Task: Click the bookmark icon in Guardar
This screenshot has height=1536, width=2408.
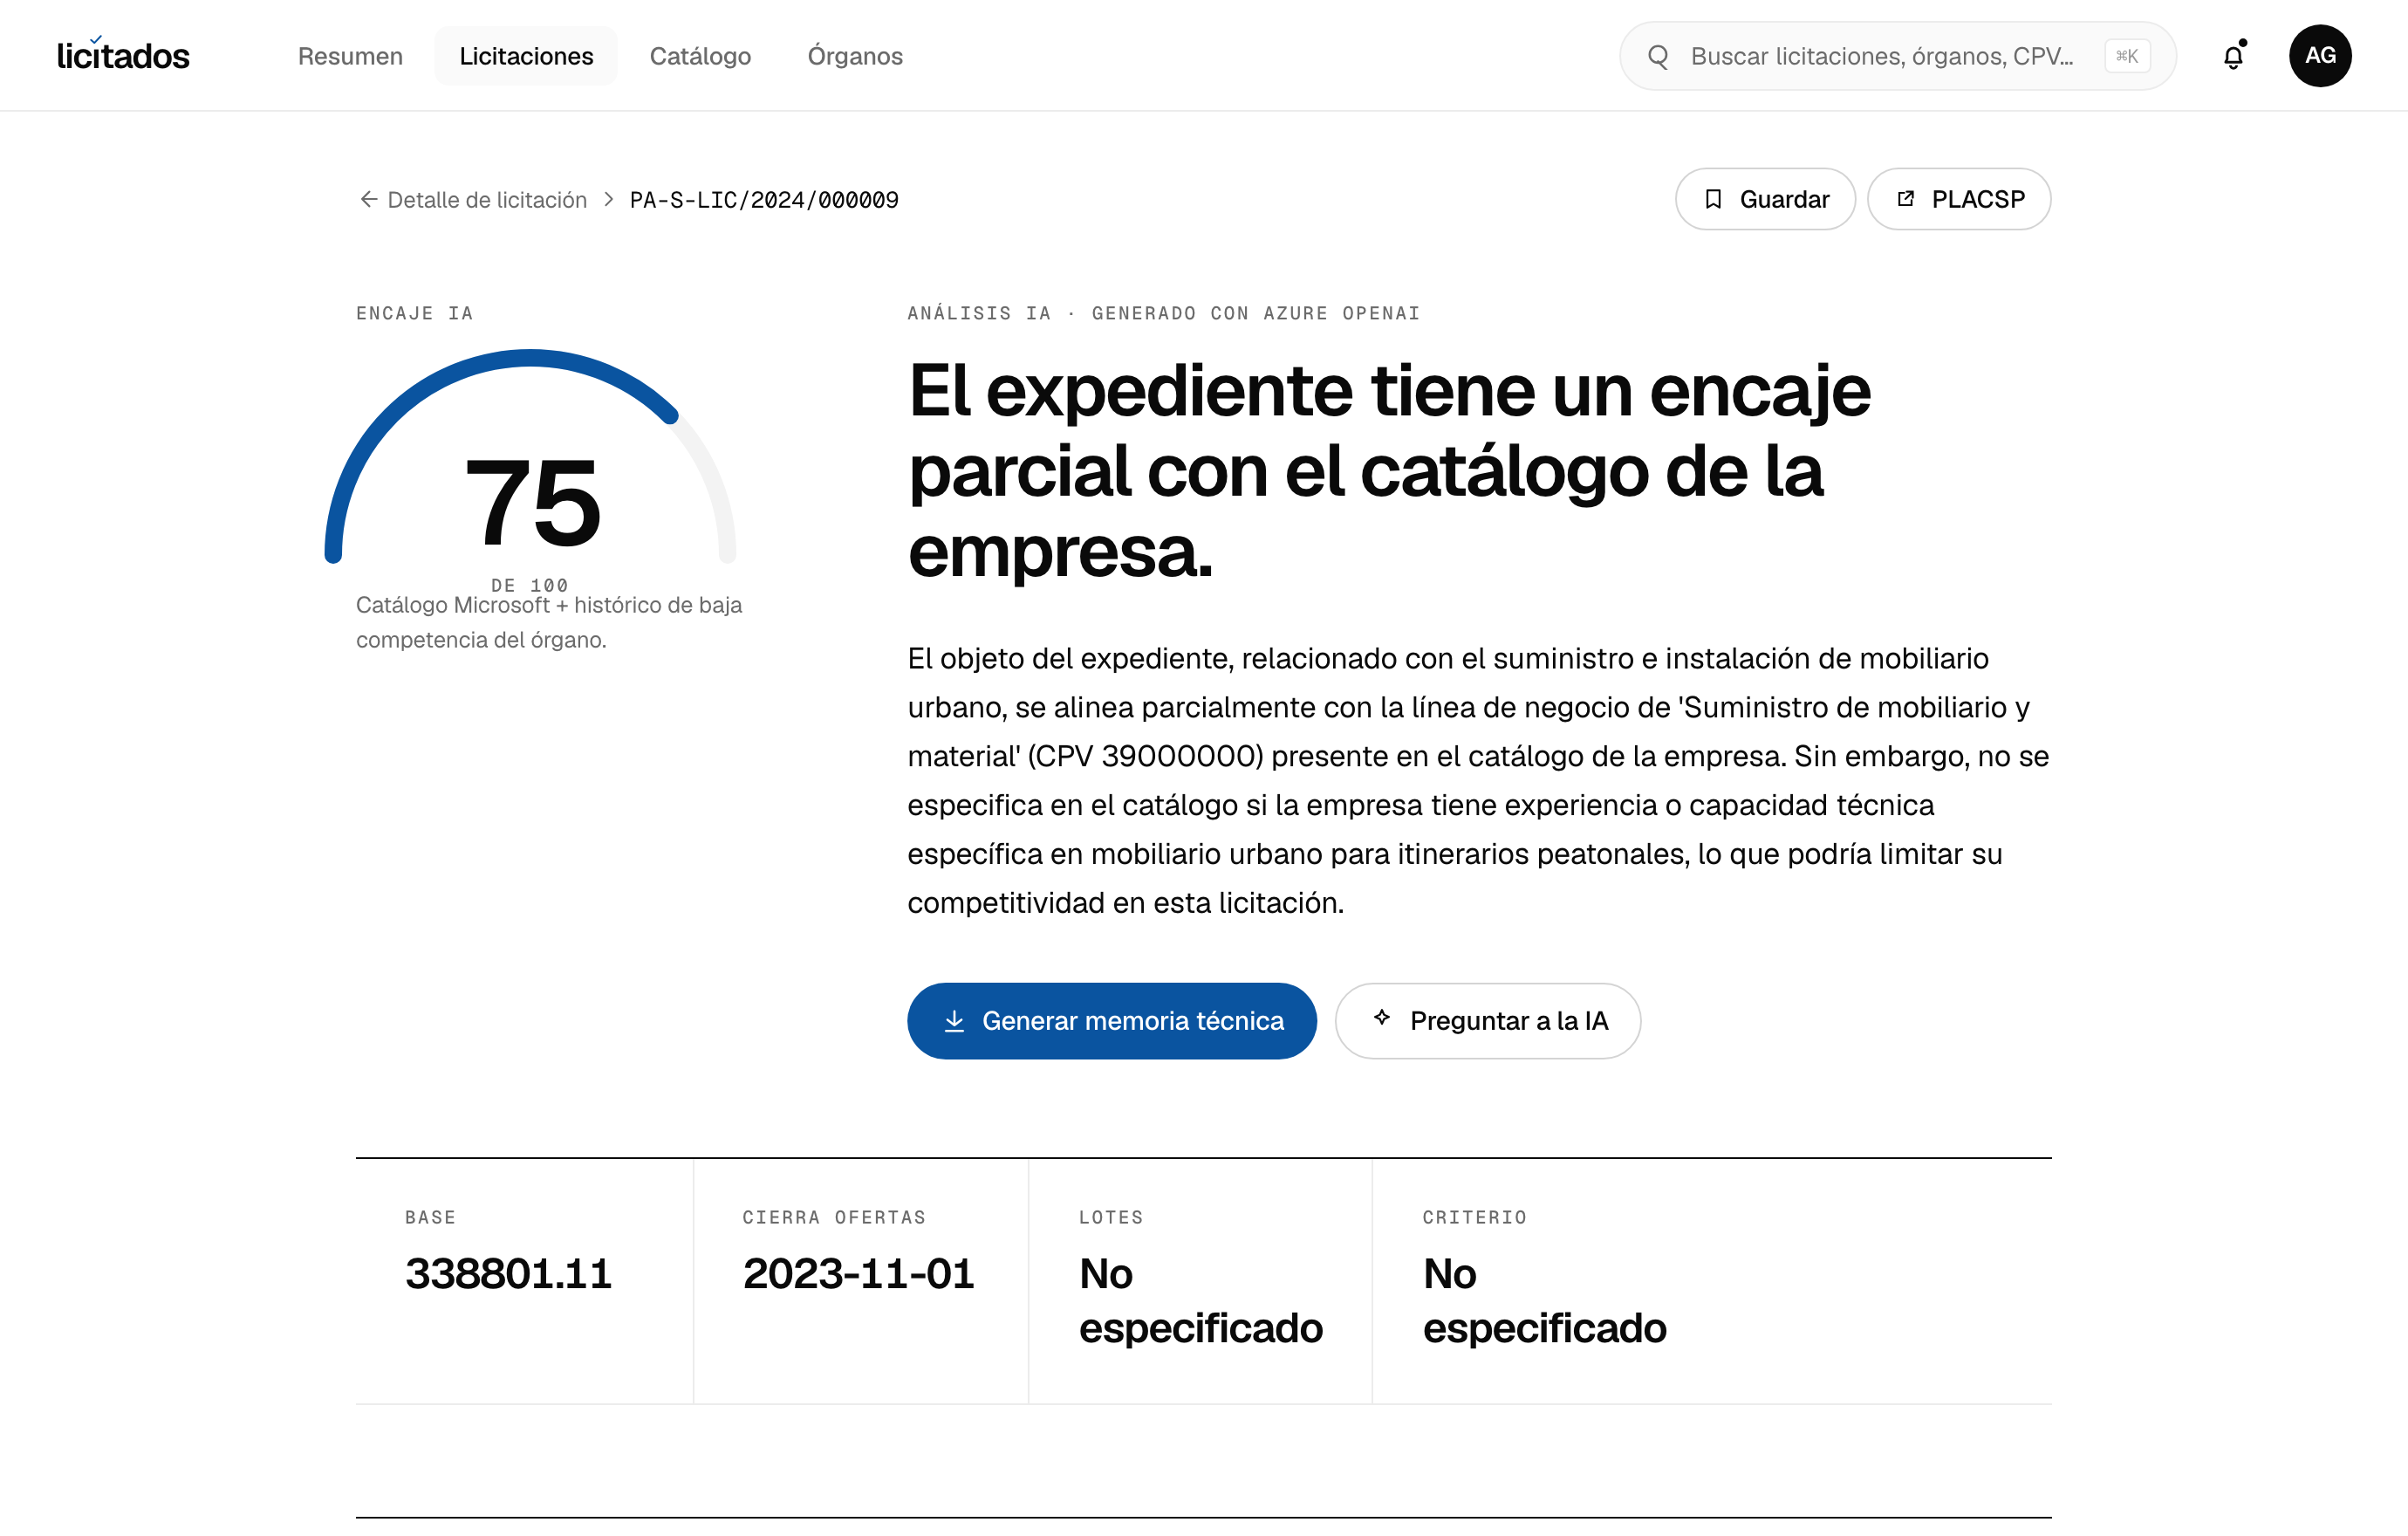Action: tap(1713, 199)
